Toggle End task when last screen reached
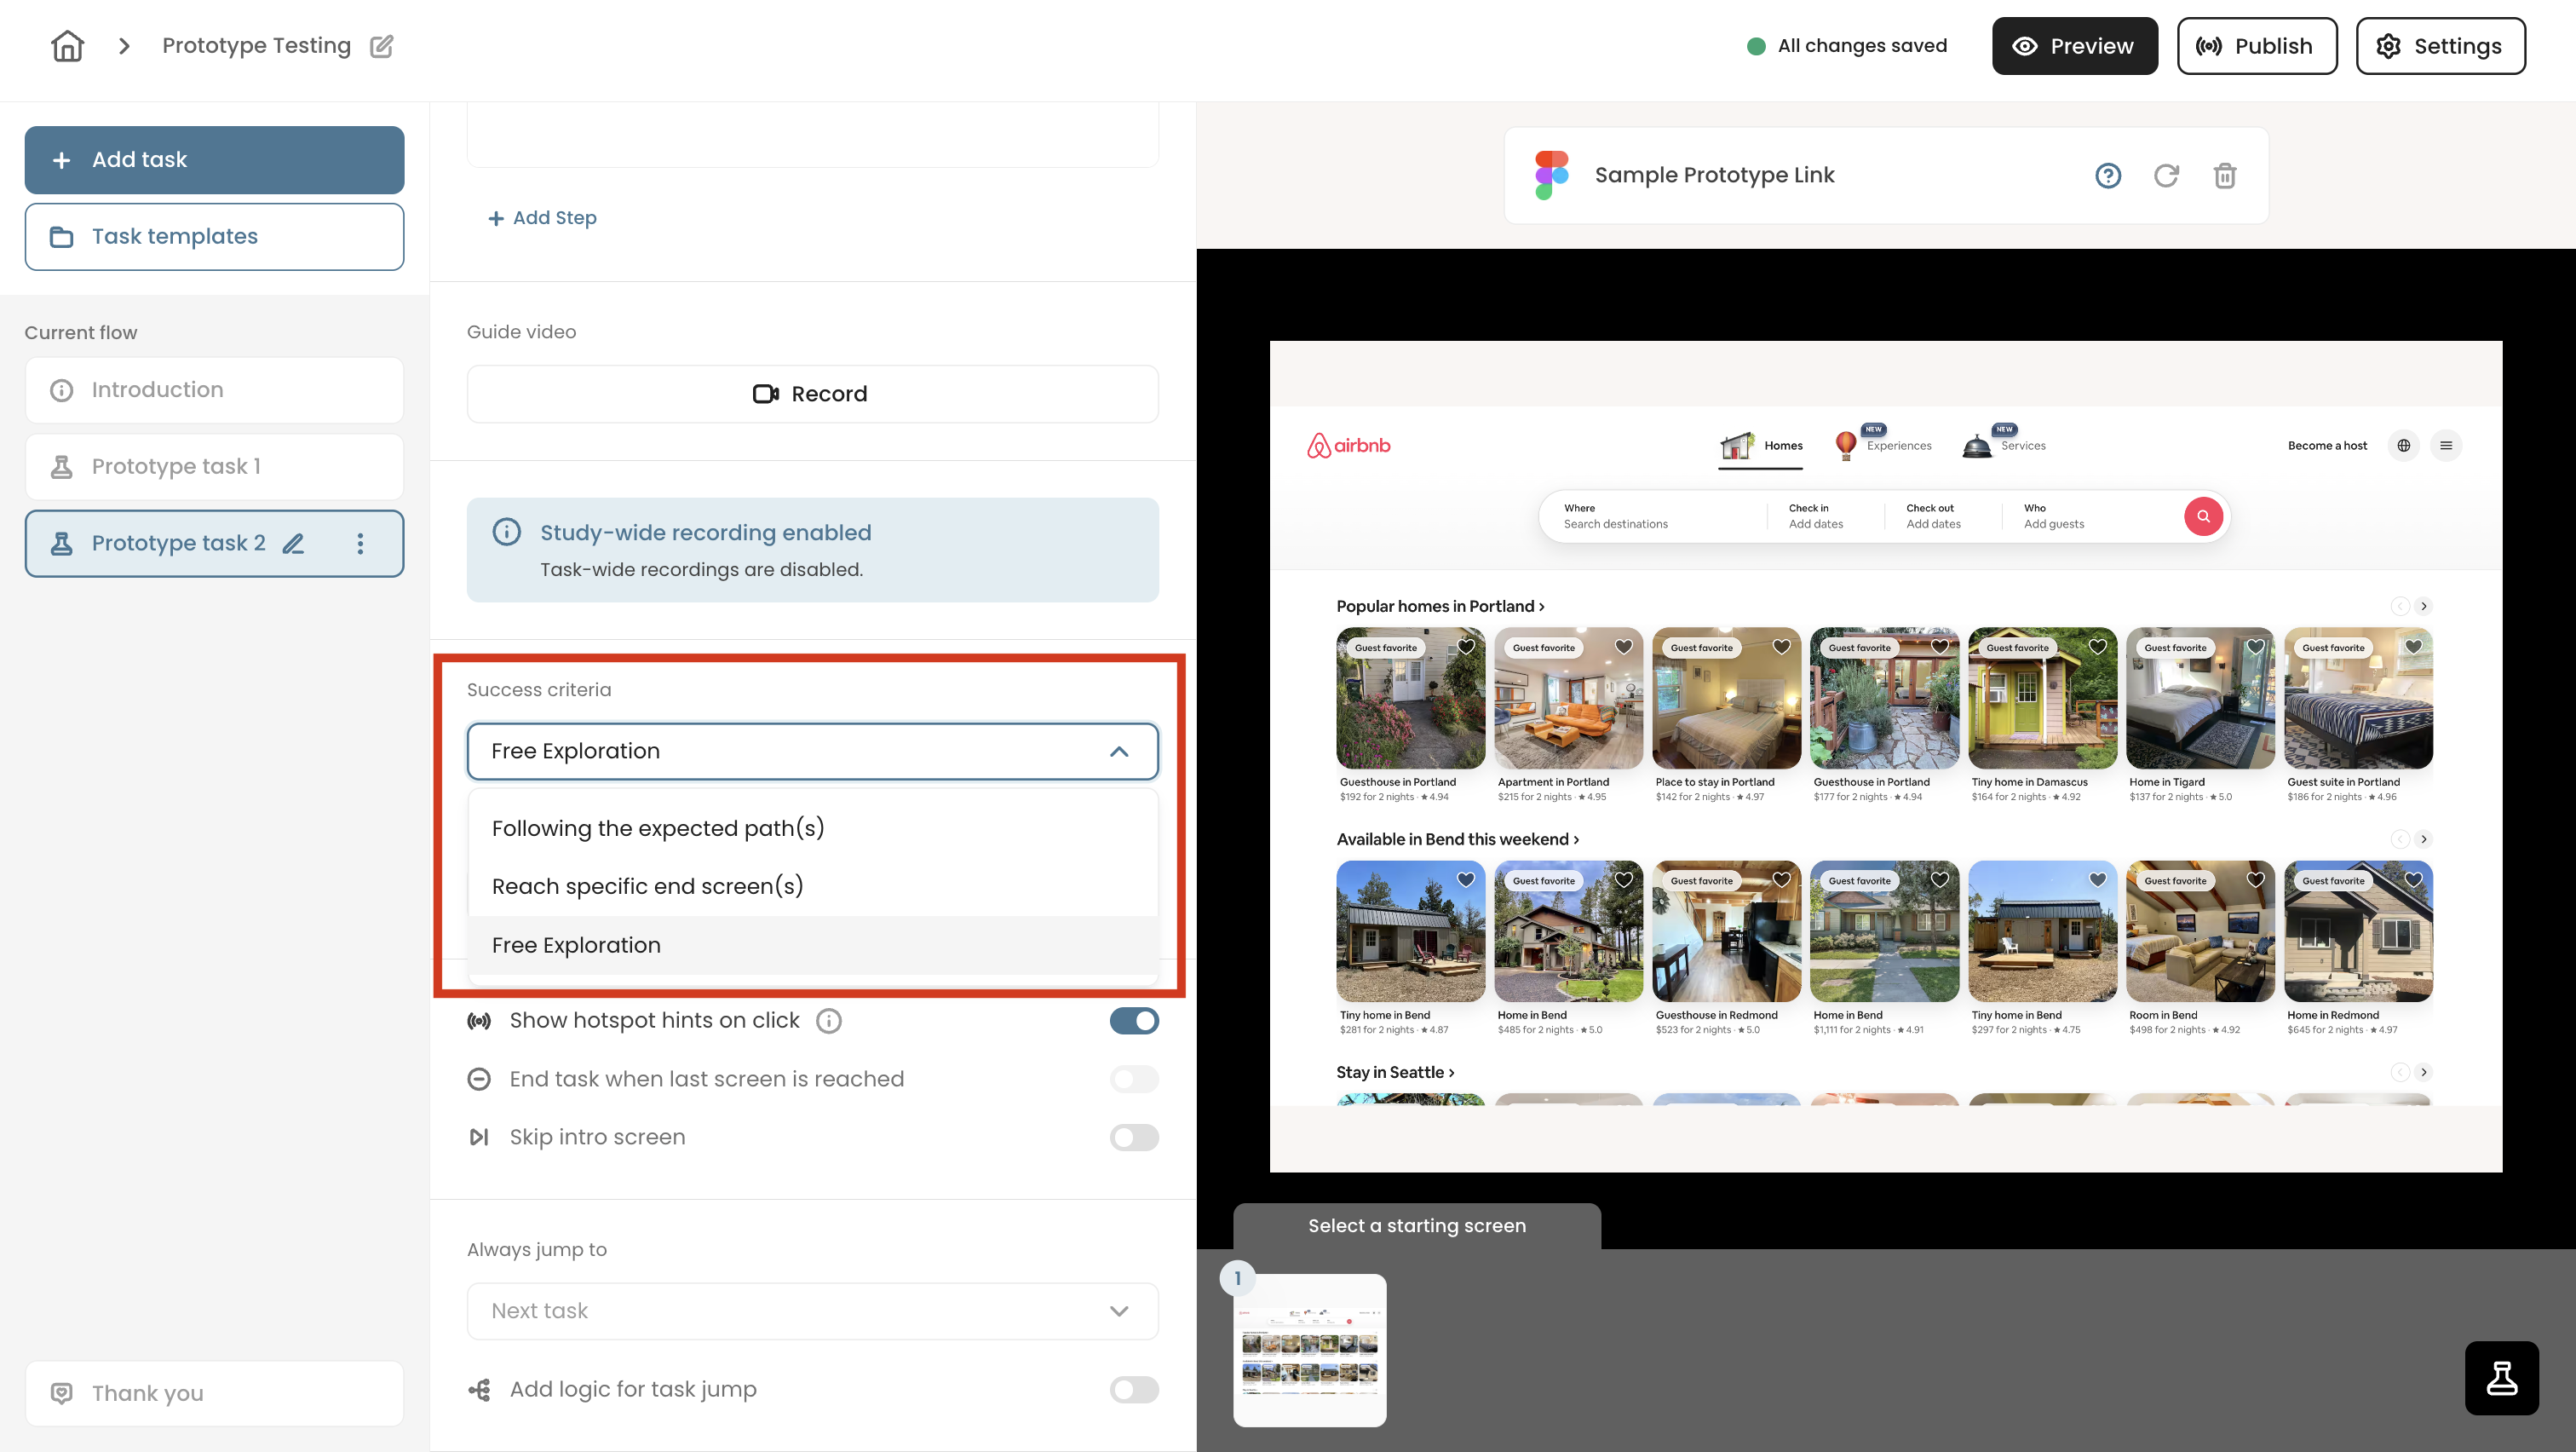 point(1133,1079)
